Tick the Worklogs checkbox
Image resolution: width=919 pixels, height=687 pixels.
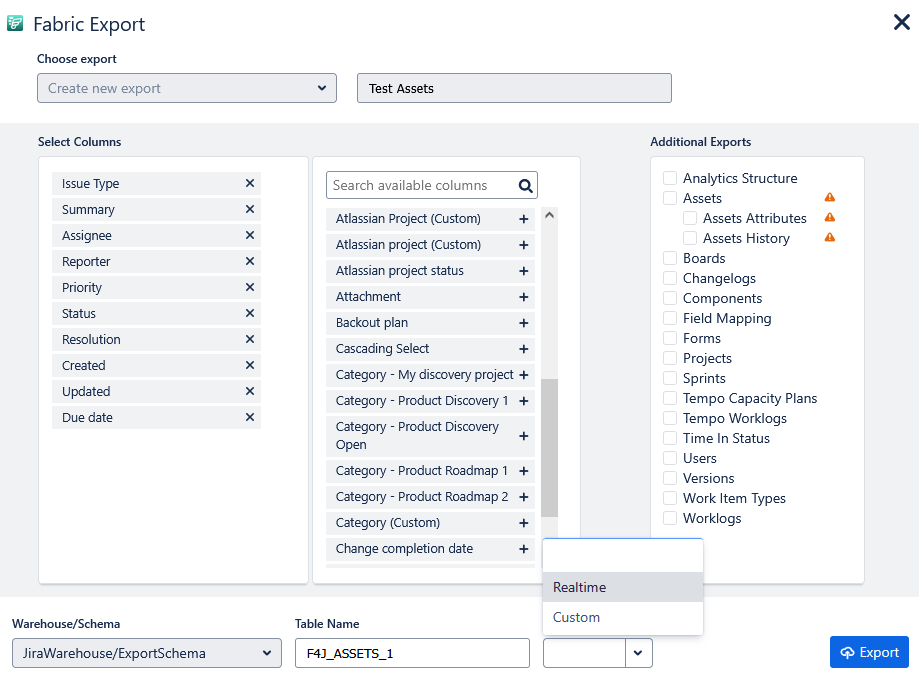point(670,518)
